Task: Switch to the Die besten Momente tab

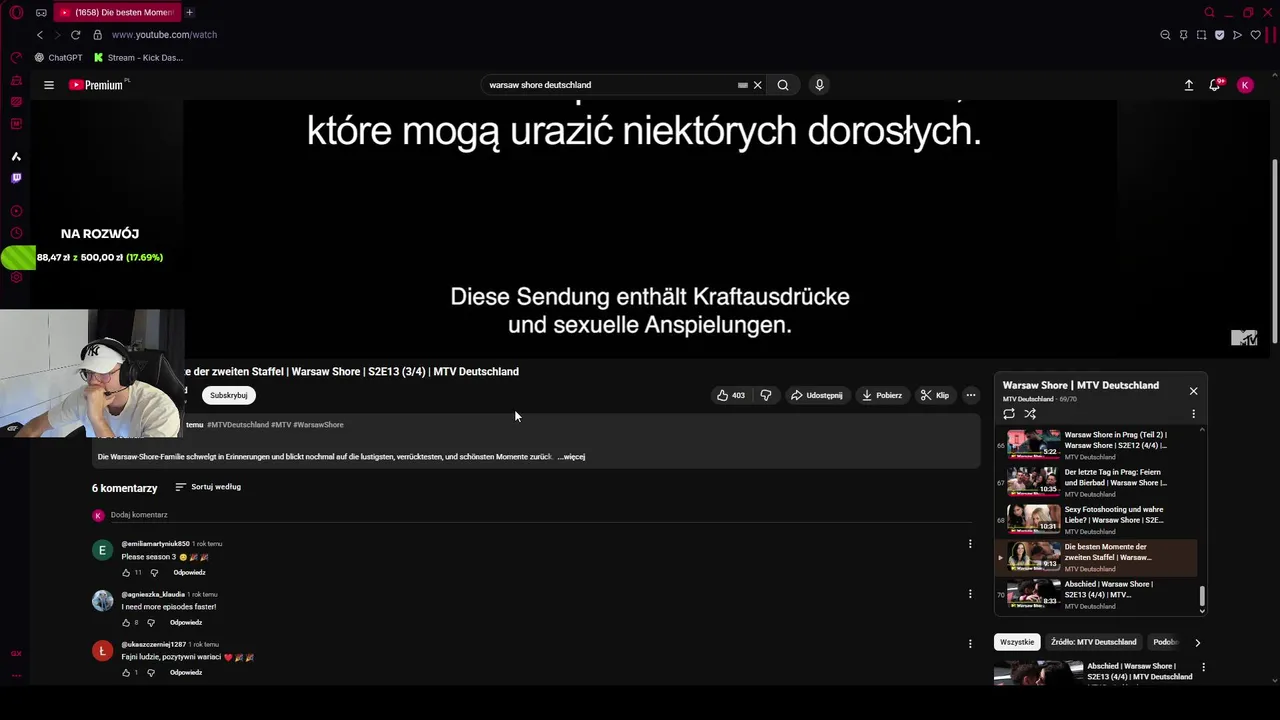Action: (116, 12)
